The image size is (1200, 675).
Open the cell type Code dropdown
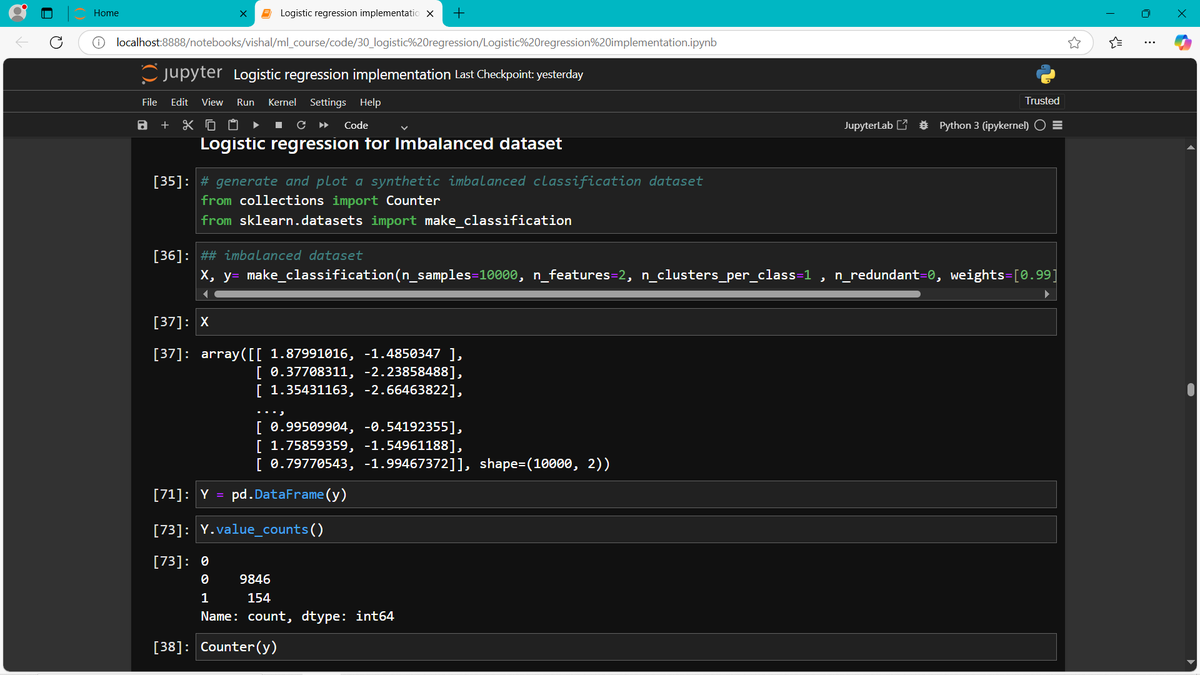[x=376, y=125]
